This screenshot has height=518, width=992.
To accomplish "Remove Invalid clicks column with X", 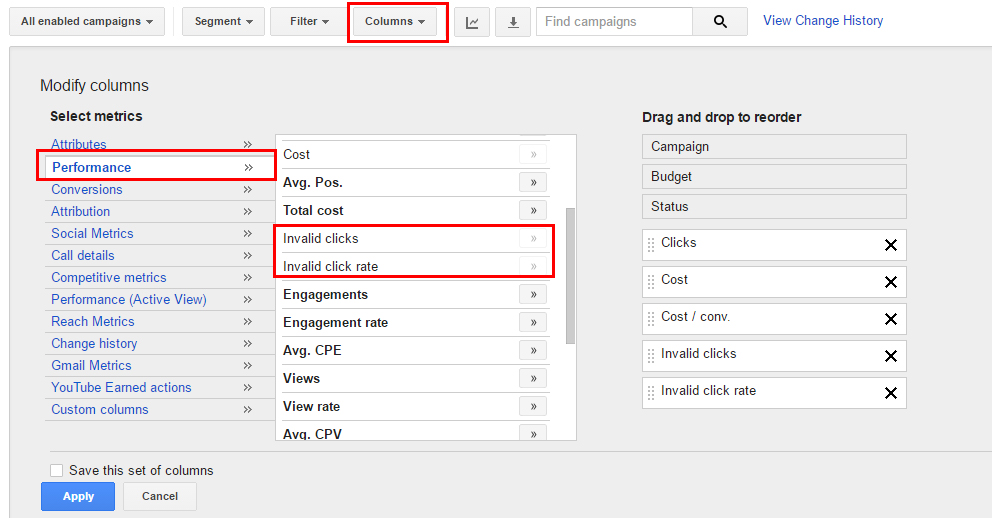I will [891, 356].
